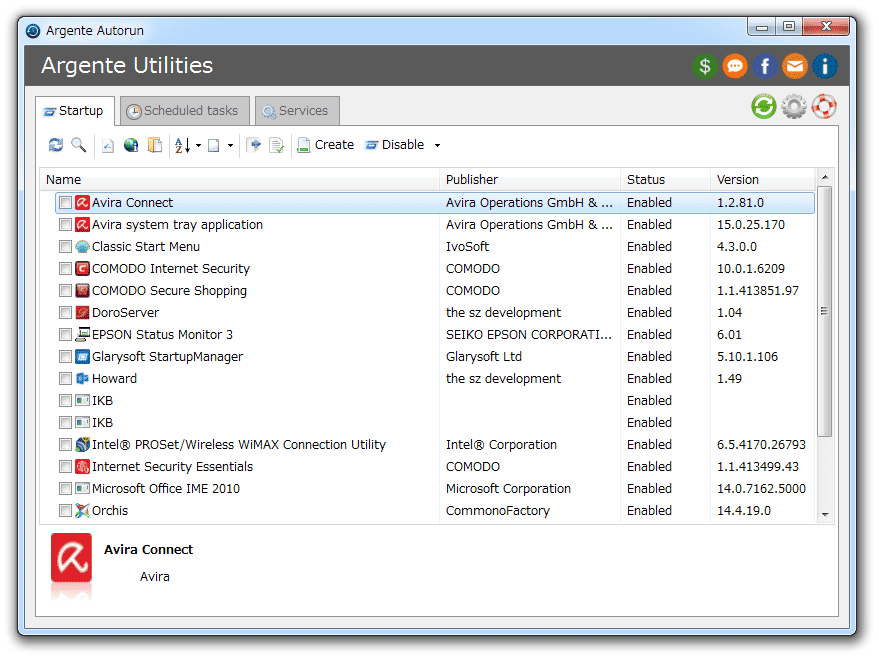Click the Argente Autorun title bar icon
The height and width of the screenshot is (658, 879).
(x=33, y=31)
